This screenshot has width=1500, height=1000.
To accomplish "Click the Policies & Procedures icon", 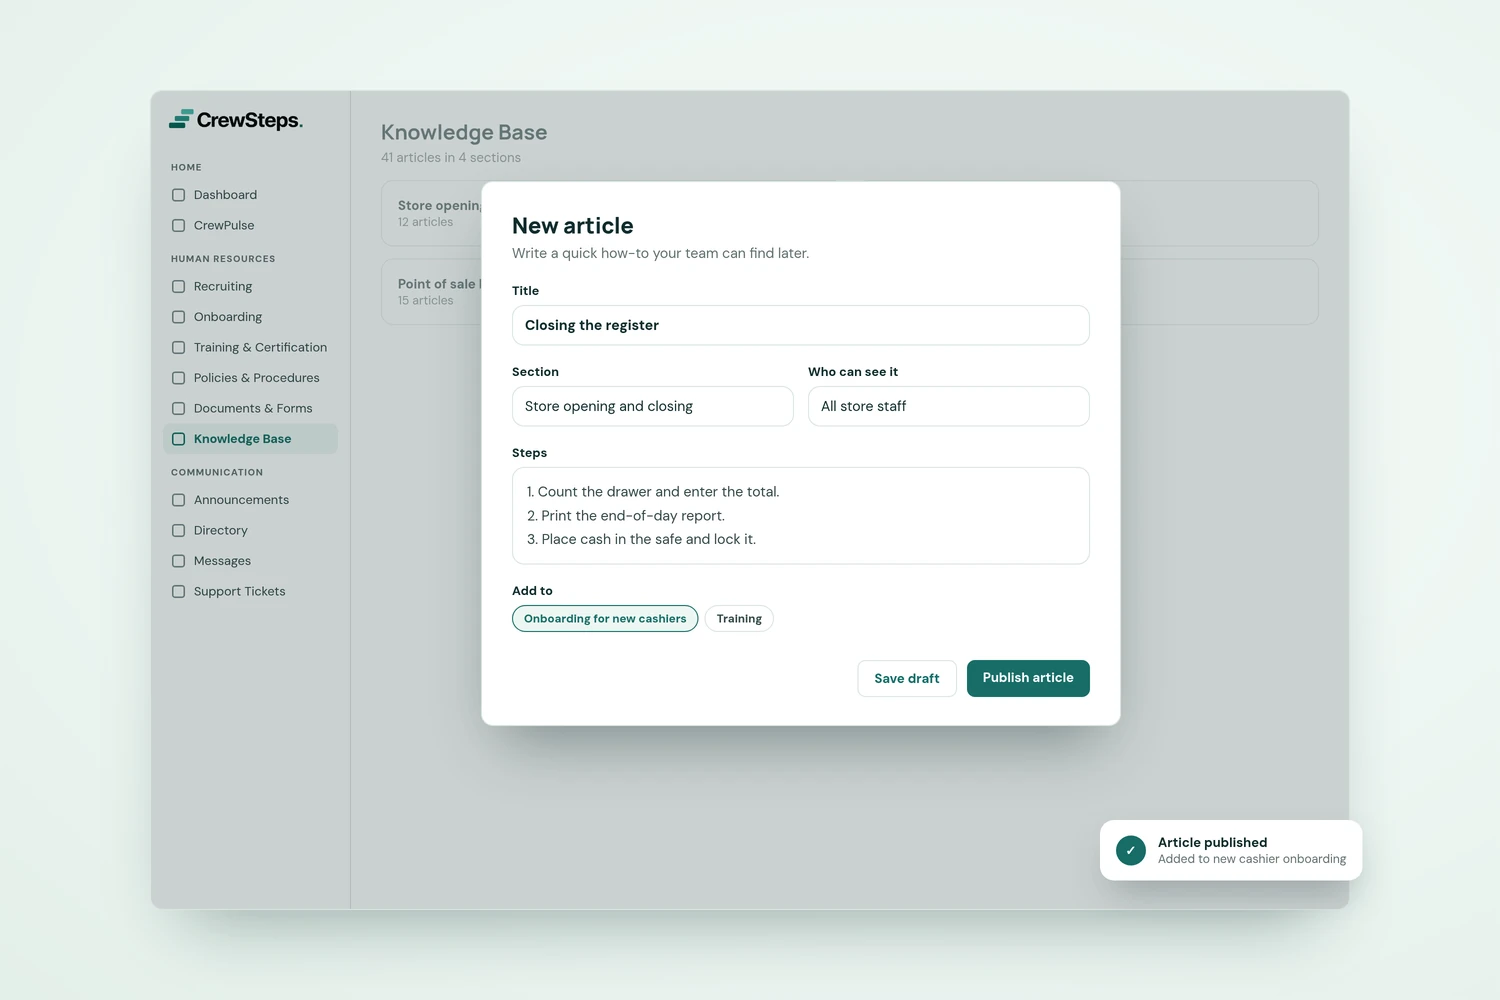I will click(x=178, y=378).
